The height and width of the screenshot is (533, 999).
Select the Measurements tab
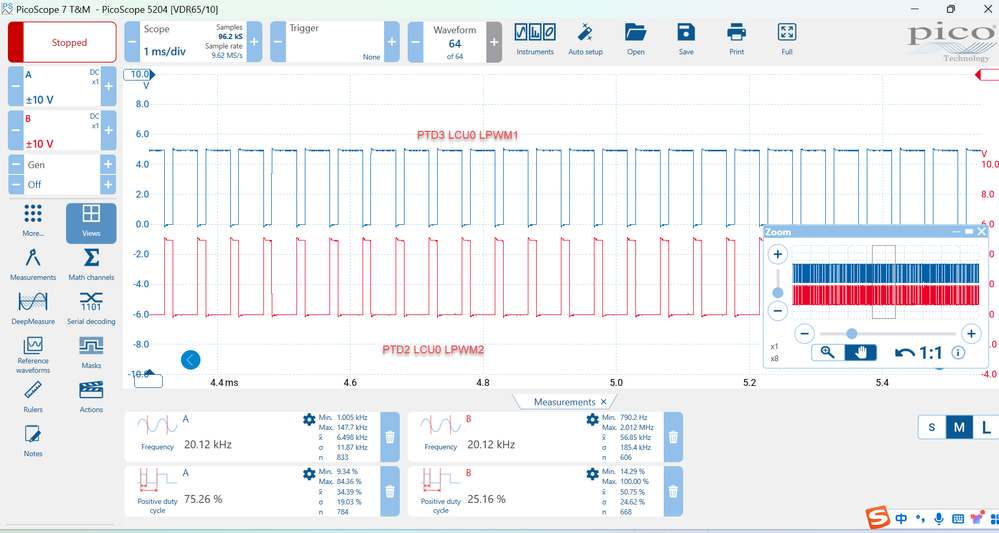coord(564,402)
